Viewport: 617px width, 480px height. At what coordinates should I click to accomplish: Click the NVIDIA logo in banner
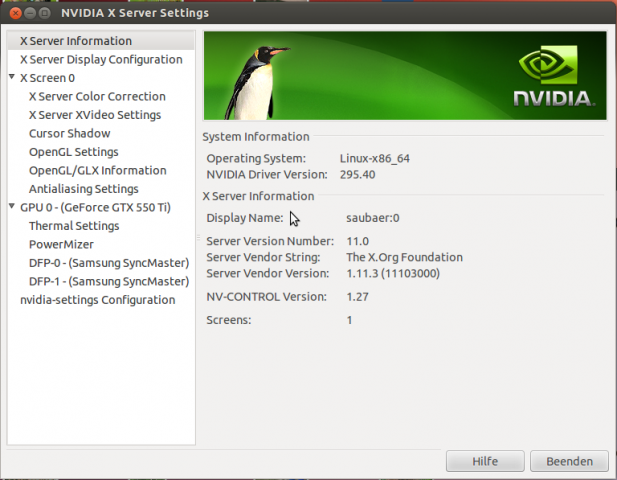554,76
